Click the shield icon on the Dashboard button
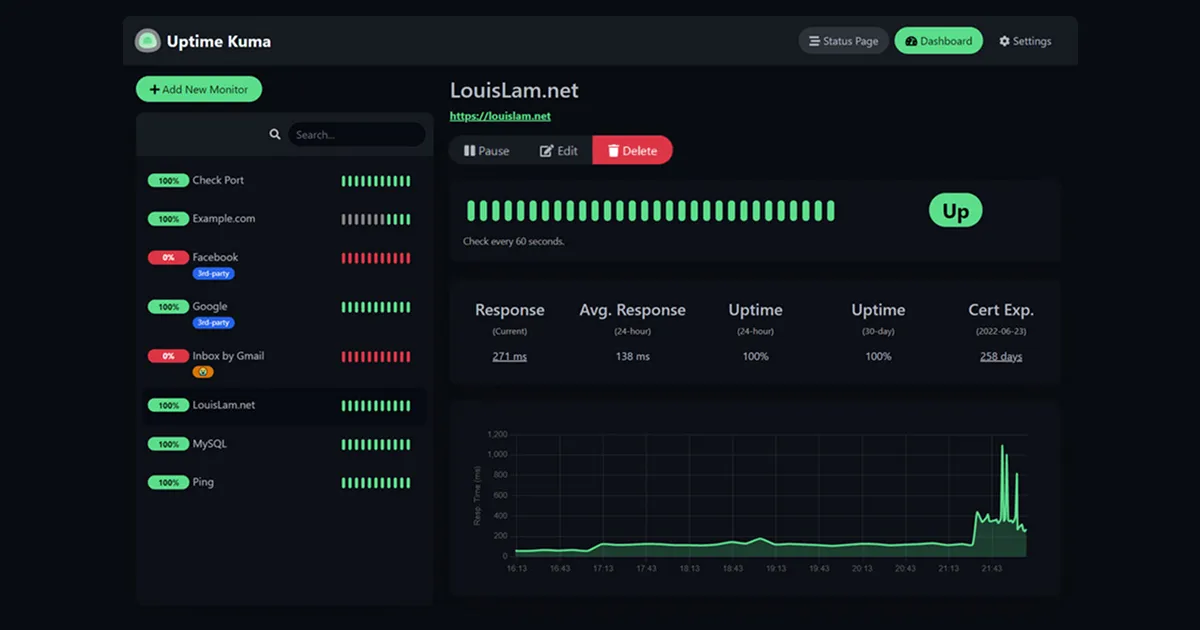The height and width of the screenshot is (630, 1200). [x=911, y=41]
